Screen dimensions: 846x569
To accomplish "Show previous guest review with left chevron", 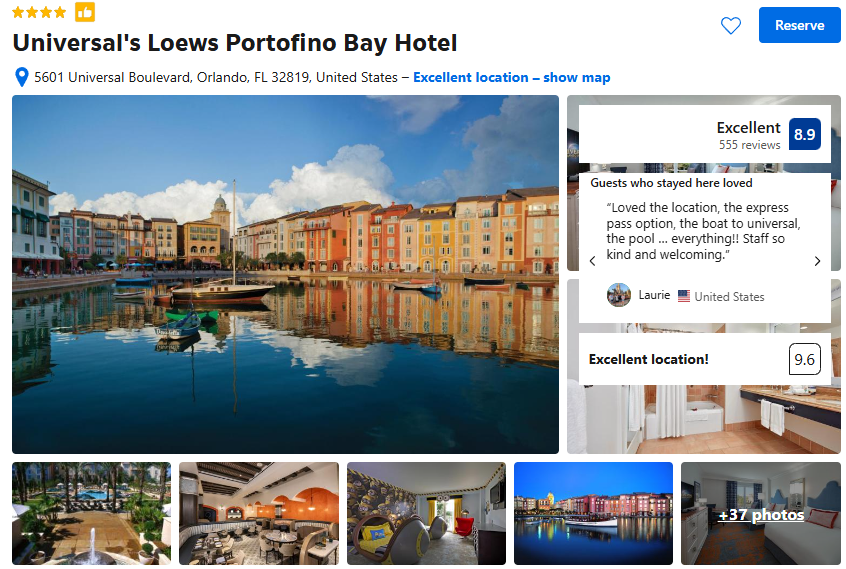I will 592,261.
